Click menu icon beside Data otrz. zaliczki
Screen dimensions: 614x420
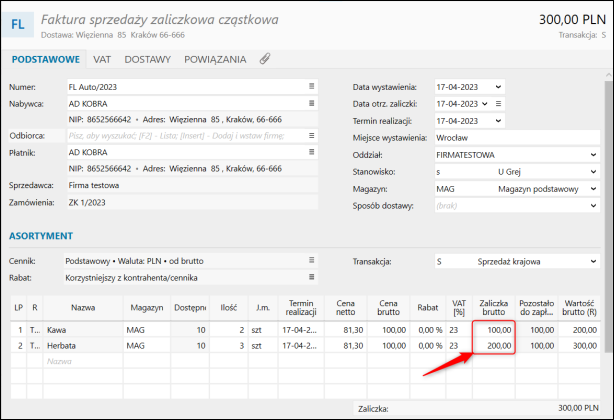point(498,103)
